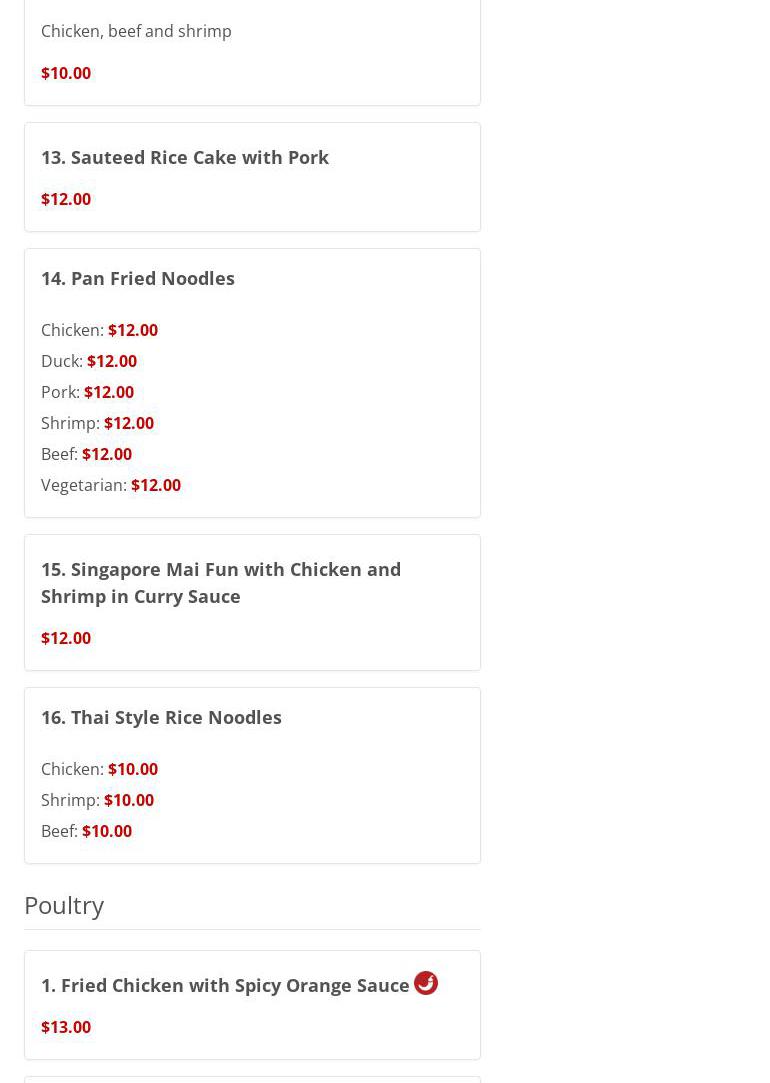Choose Chicken option for Pan Fried Noodles
Image resolution: width=770 pixels, height=1083 pixels.
(x=99, y=330)
